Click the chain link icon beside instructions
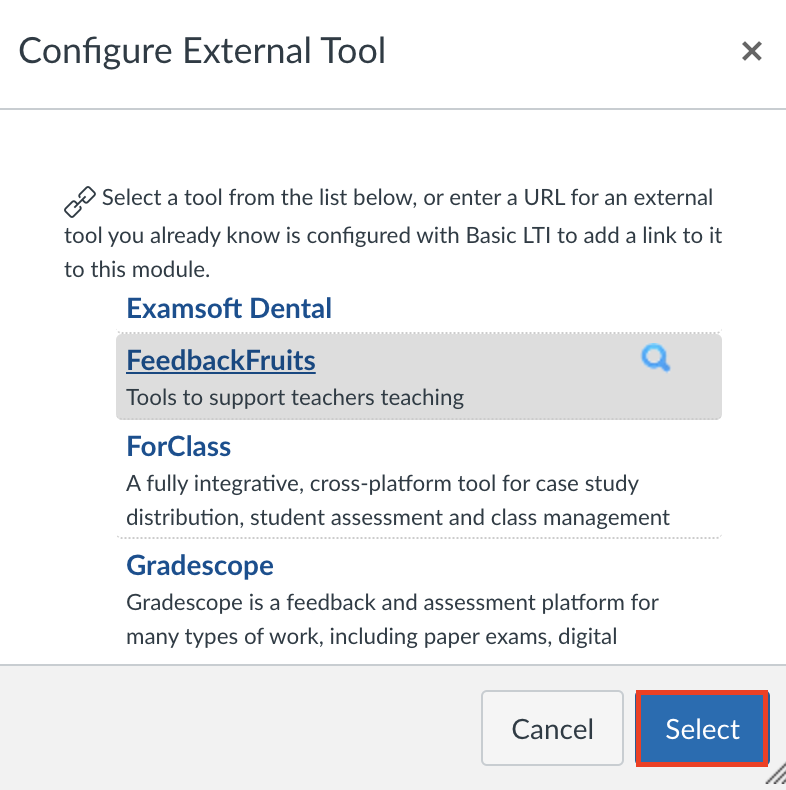 (x=79, y=202)
